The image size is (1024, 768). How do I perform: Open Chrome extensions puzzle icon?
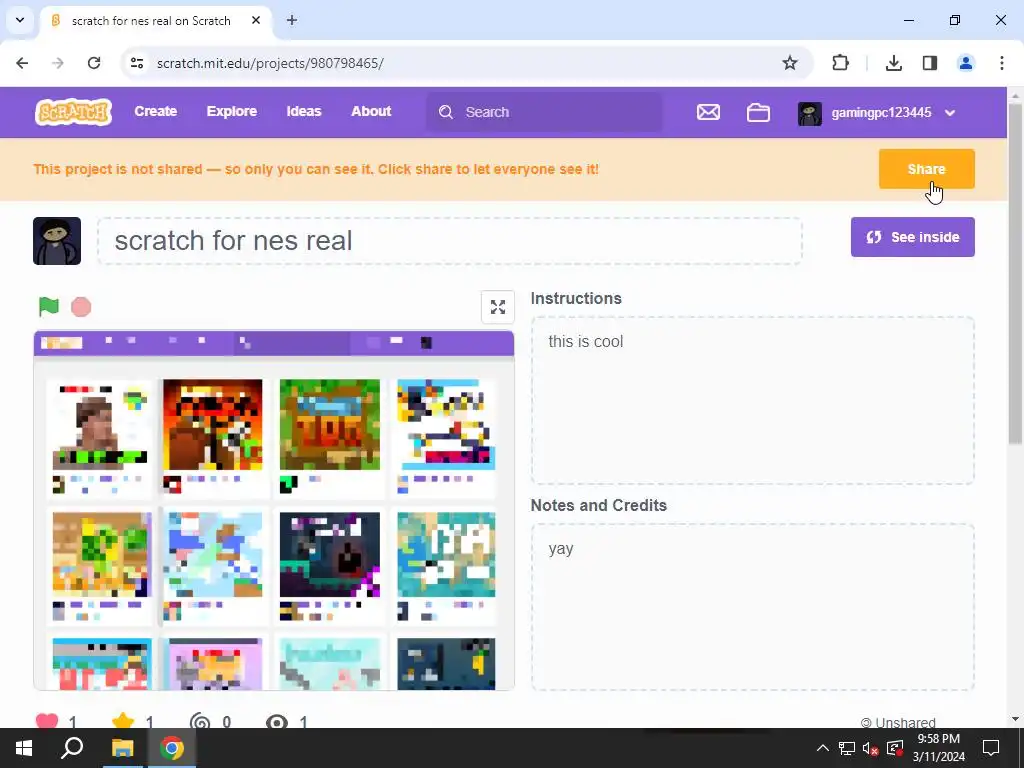click(x=840, y=63)
